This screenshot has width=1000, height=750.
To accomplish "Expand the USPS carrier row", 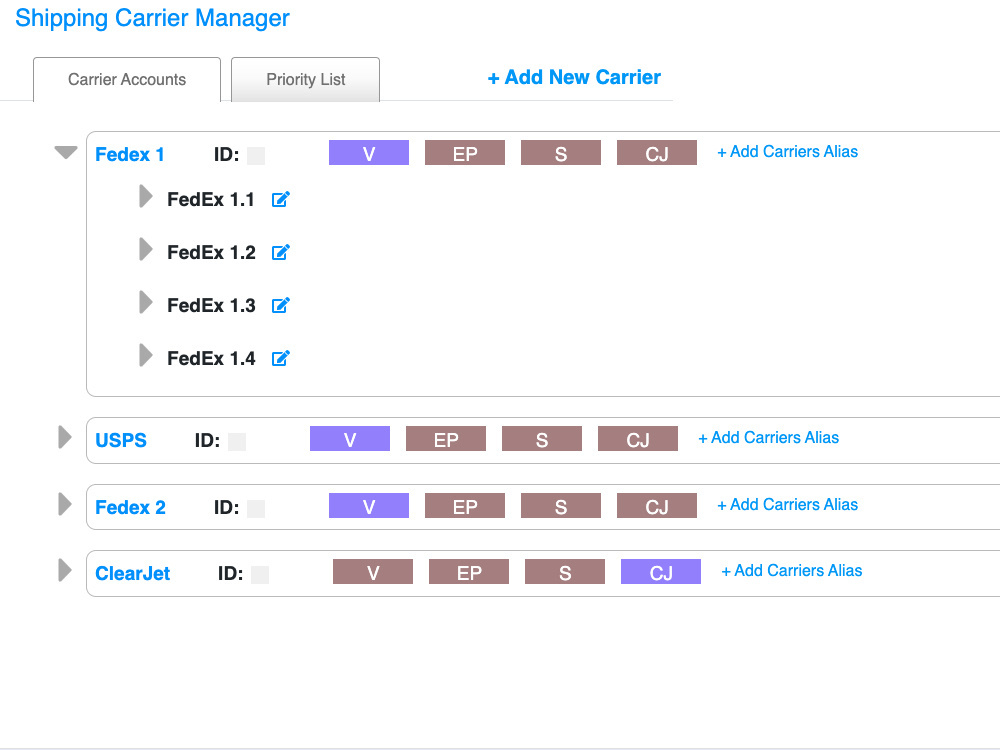I will (64, 437).
